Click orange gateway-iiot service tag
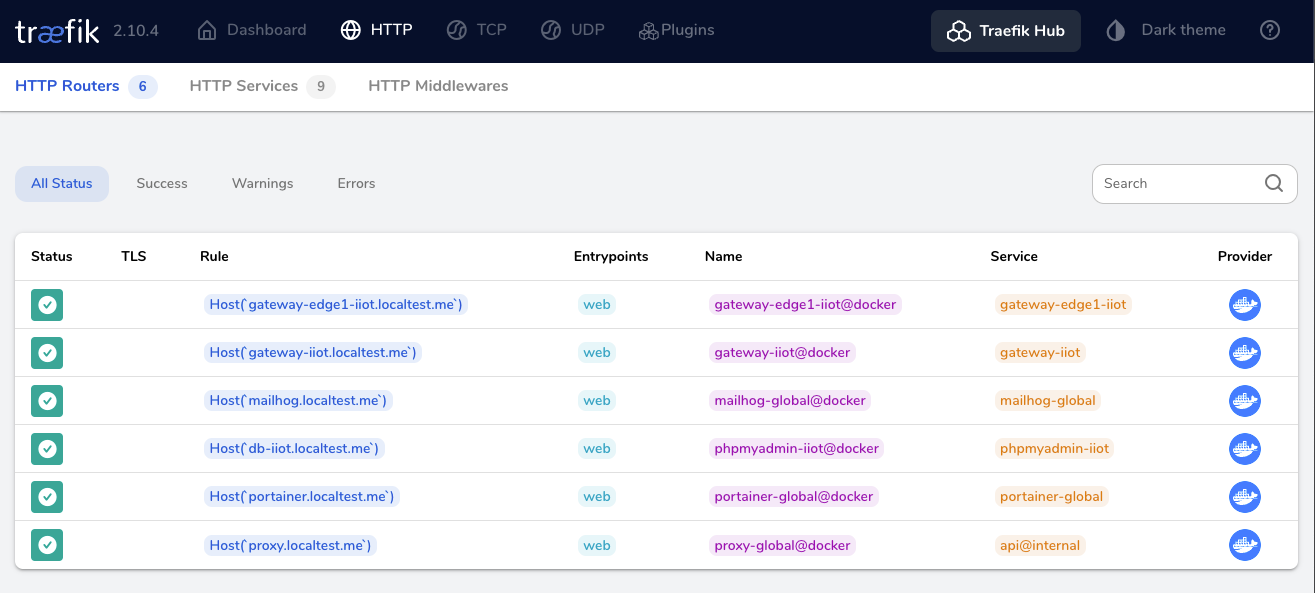 click(1040, 352)
